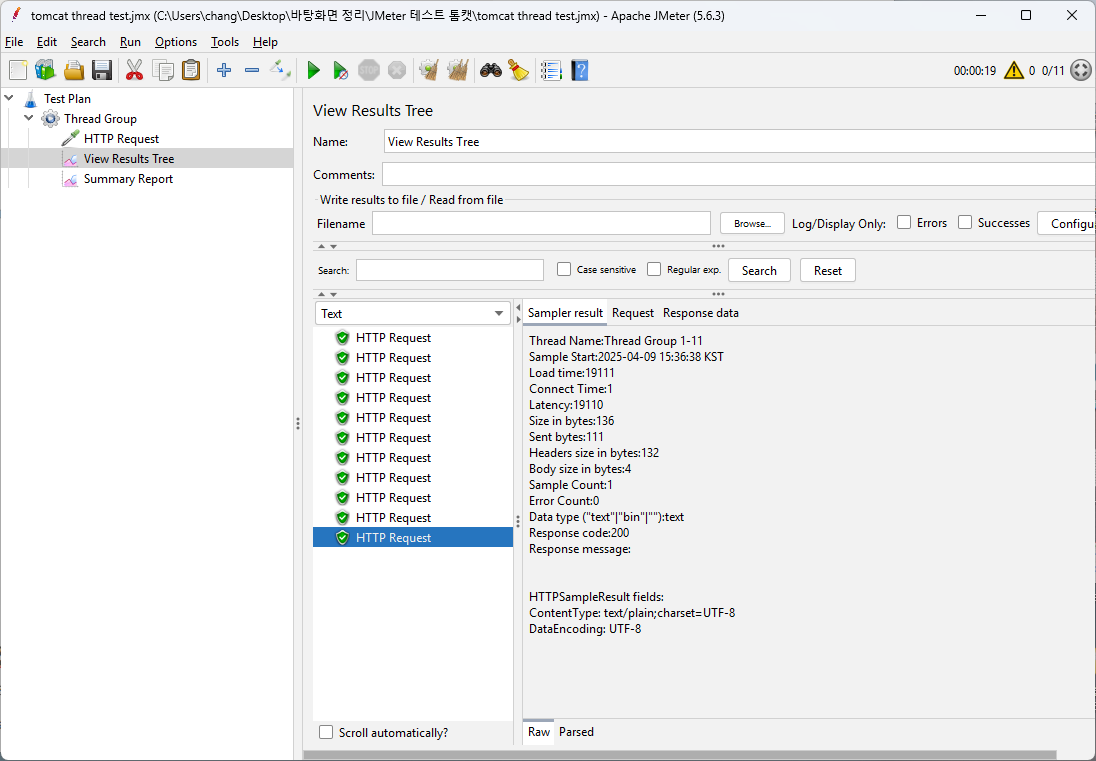Click the Configure button
This screenshot has width=1096, height=761.
click(1067, 224)
